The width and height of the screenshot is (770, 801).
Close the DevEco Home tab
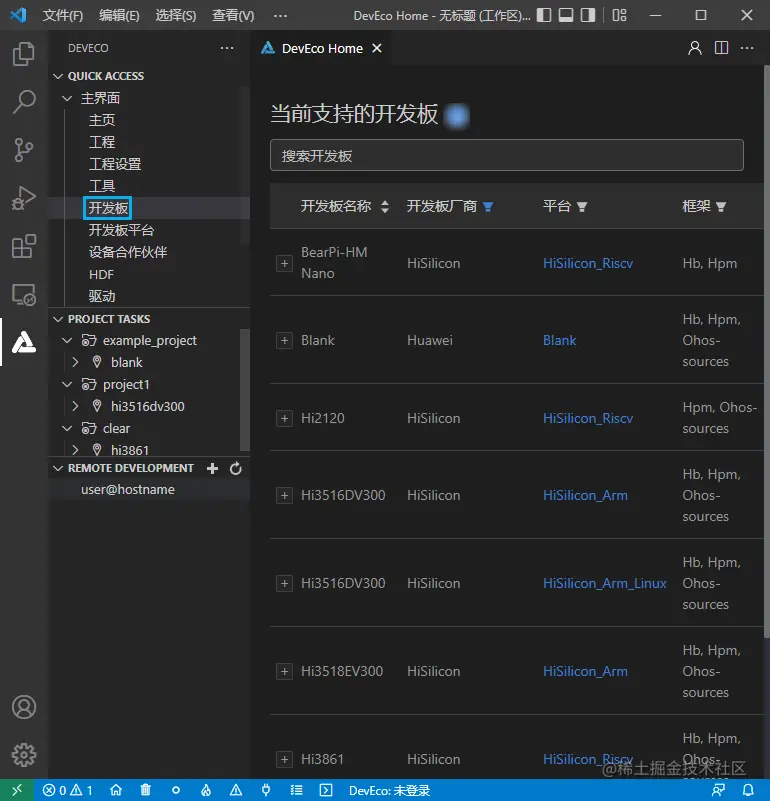point(377,48)
